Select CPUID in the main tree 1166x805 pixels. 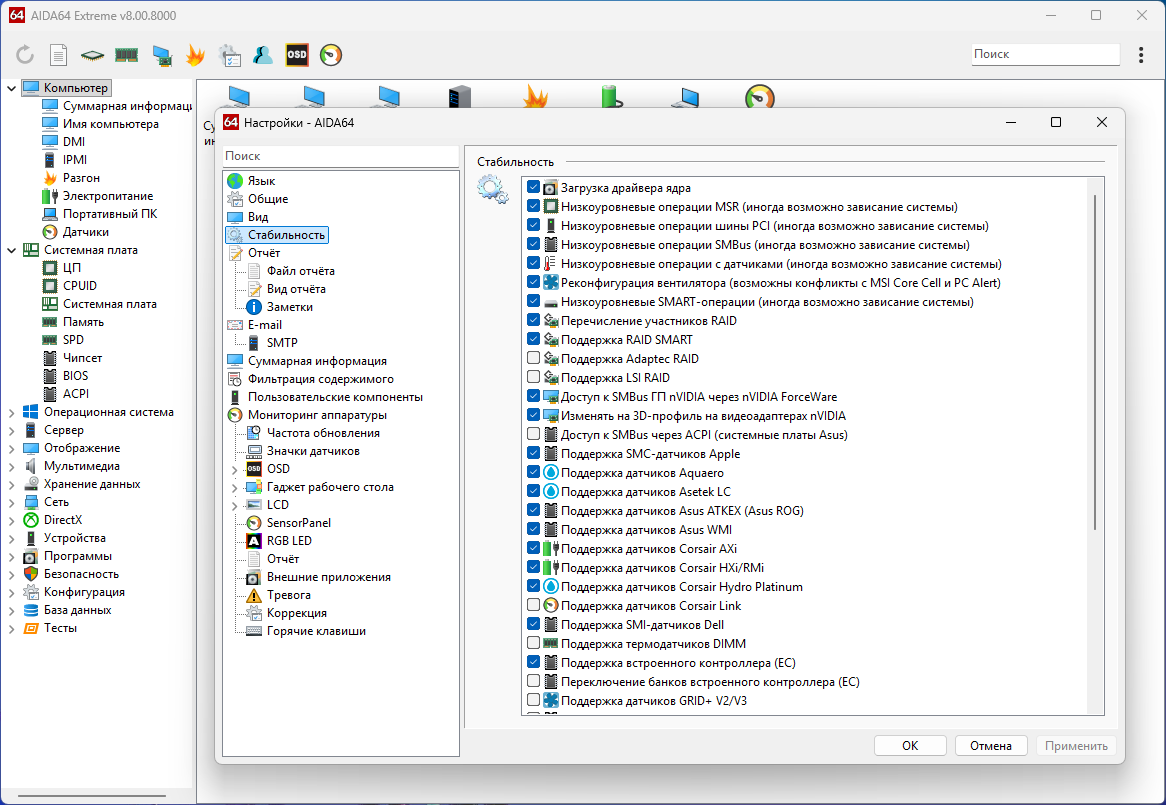point(80,285)
